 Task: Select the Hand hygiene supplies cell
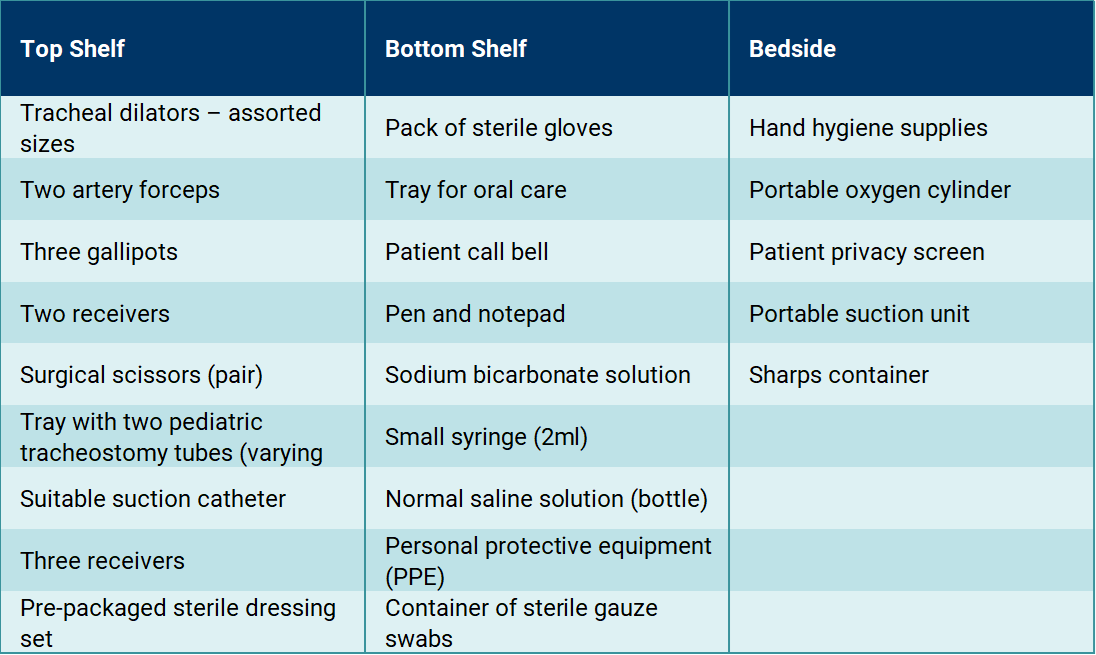(911, 127)
